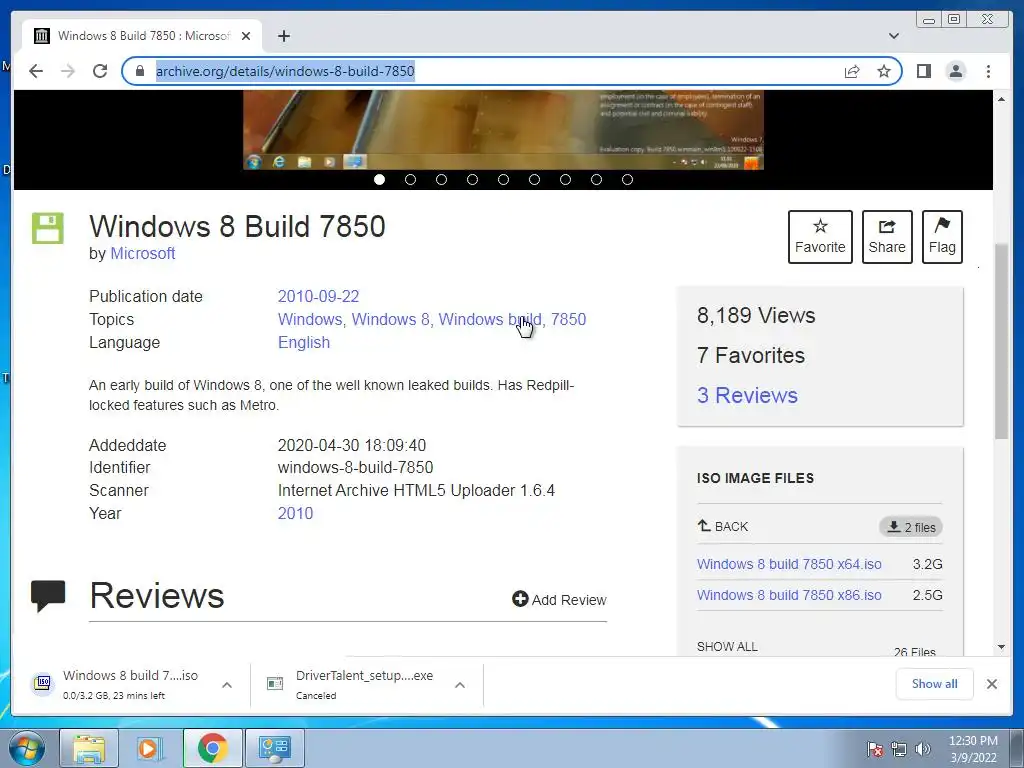Open the English language link
The image size is (1024, 768).
pos(304,342)
